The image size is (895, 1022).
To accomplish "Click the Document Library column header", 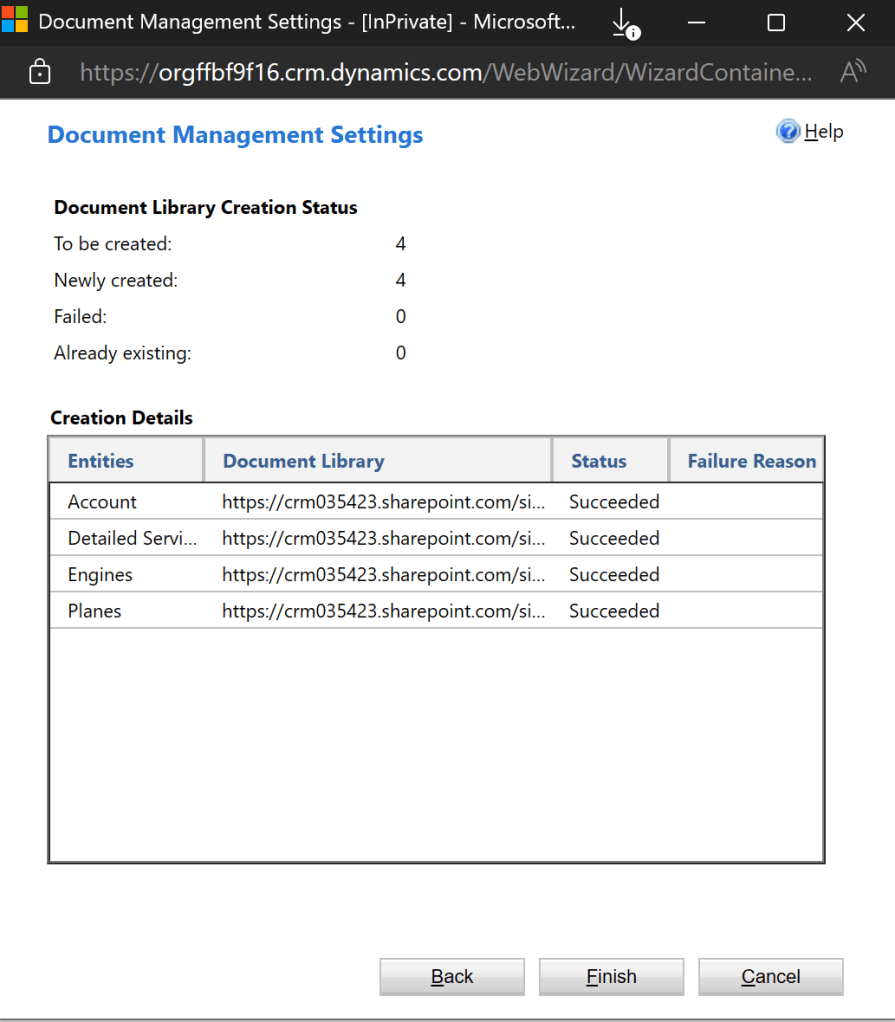I will click(303, 461).
